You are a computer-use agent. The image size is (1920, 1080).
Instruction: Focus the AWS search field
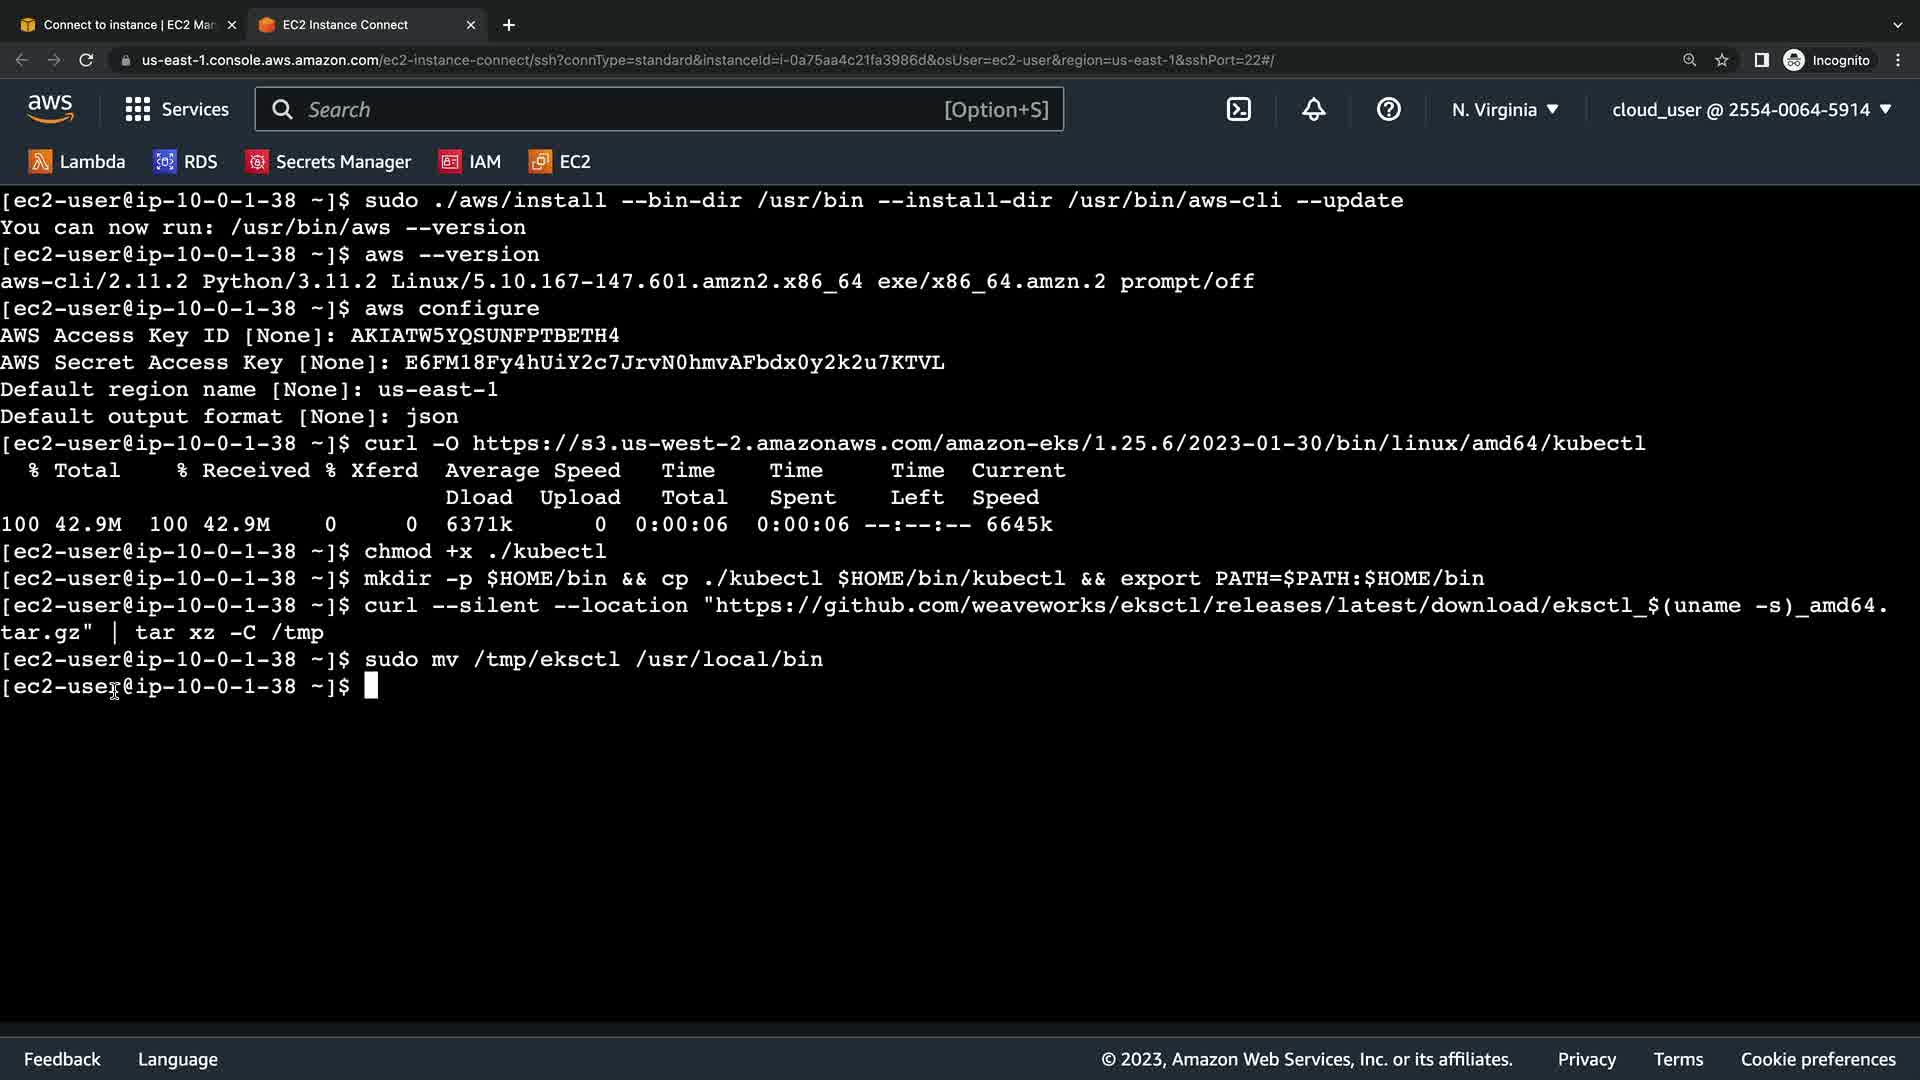pos(620,110)
